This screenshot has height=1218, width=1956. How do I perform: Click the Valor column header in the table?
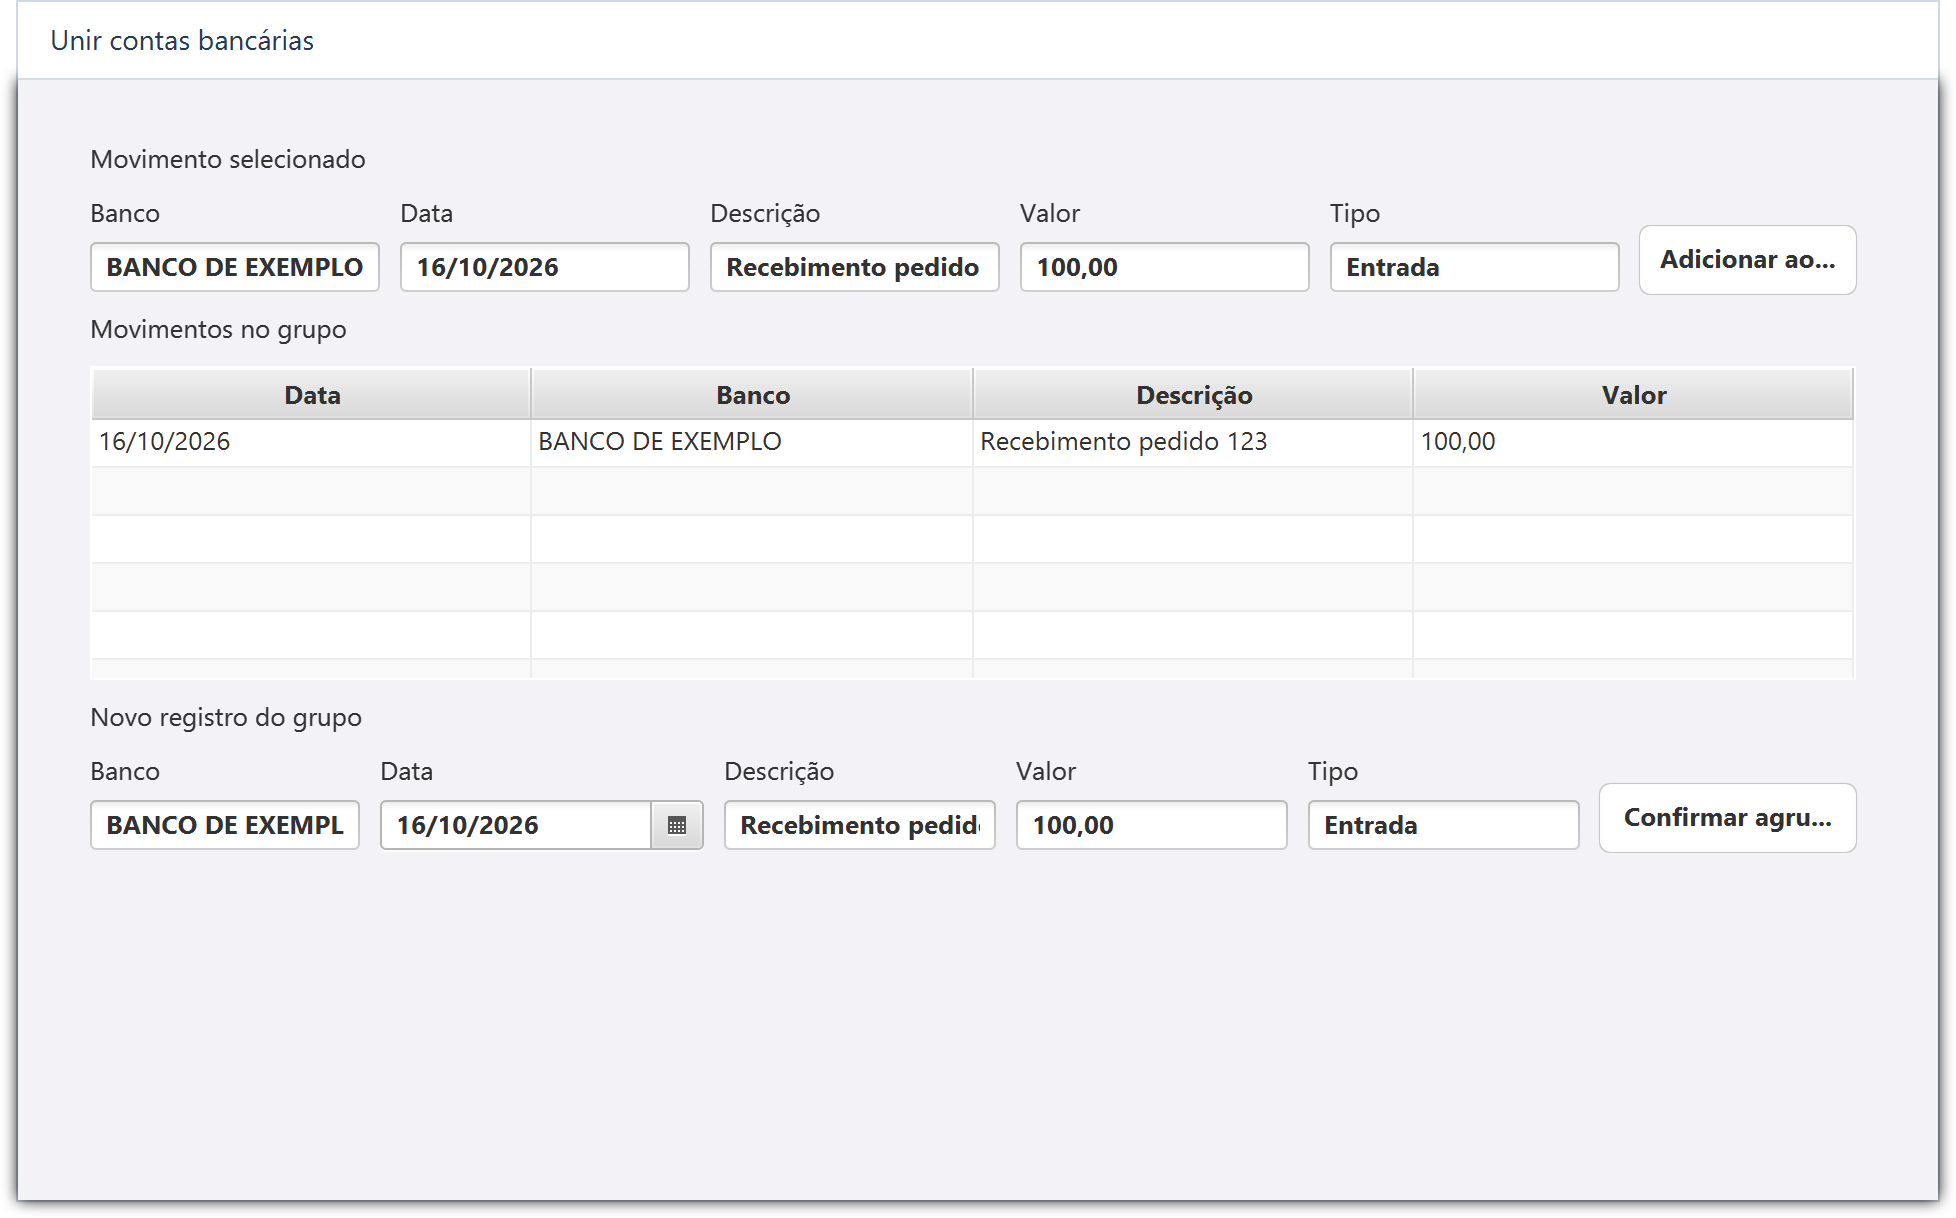click(1634, 395)
